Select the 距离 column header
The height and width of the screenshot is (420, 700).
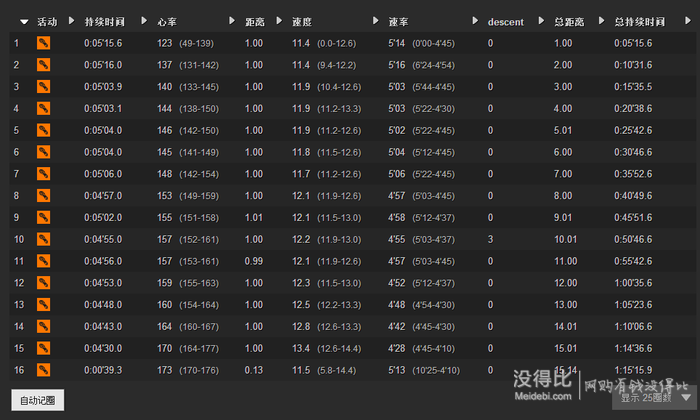coord(254,21)
